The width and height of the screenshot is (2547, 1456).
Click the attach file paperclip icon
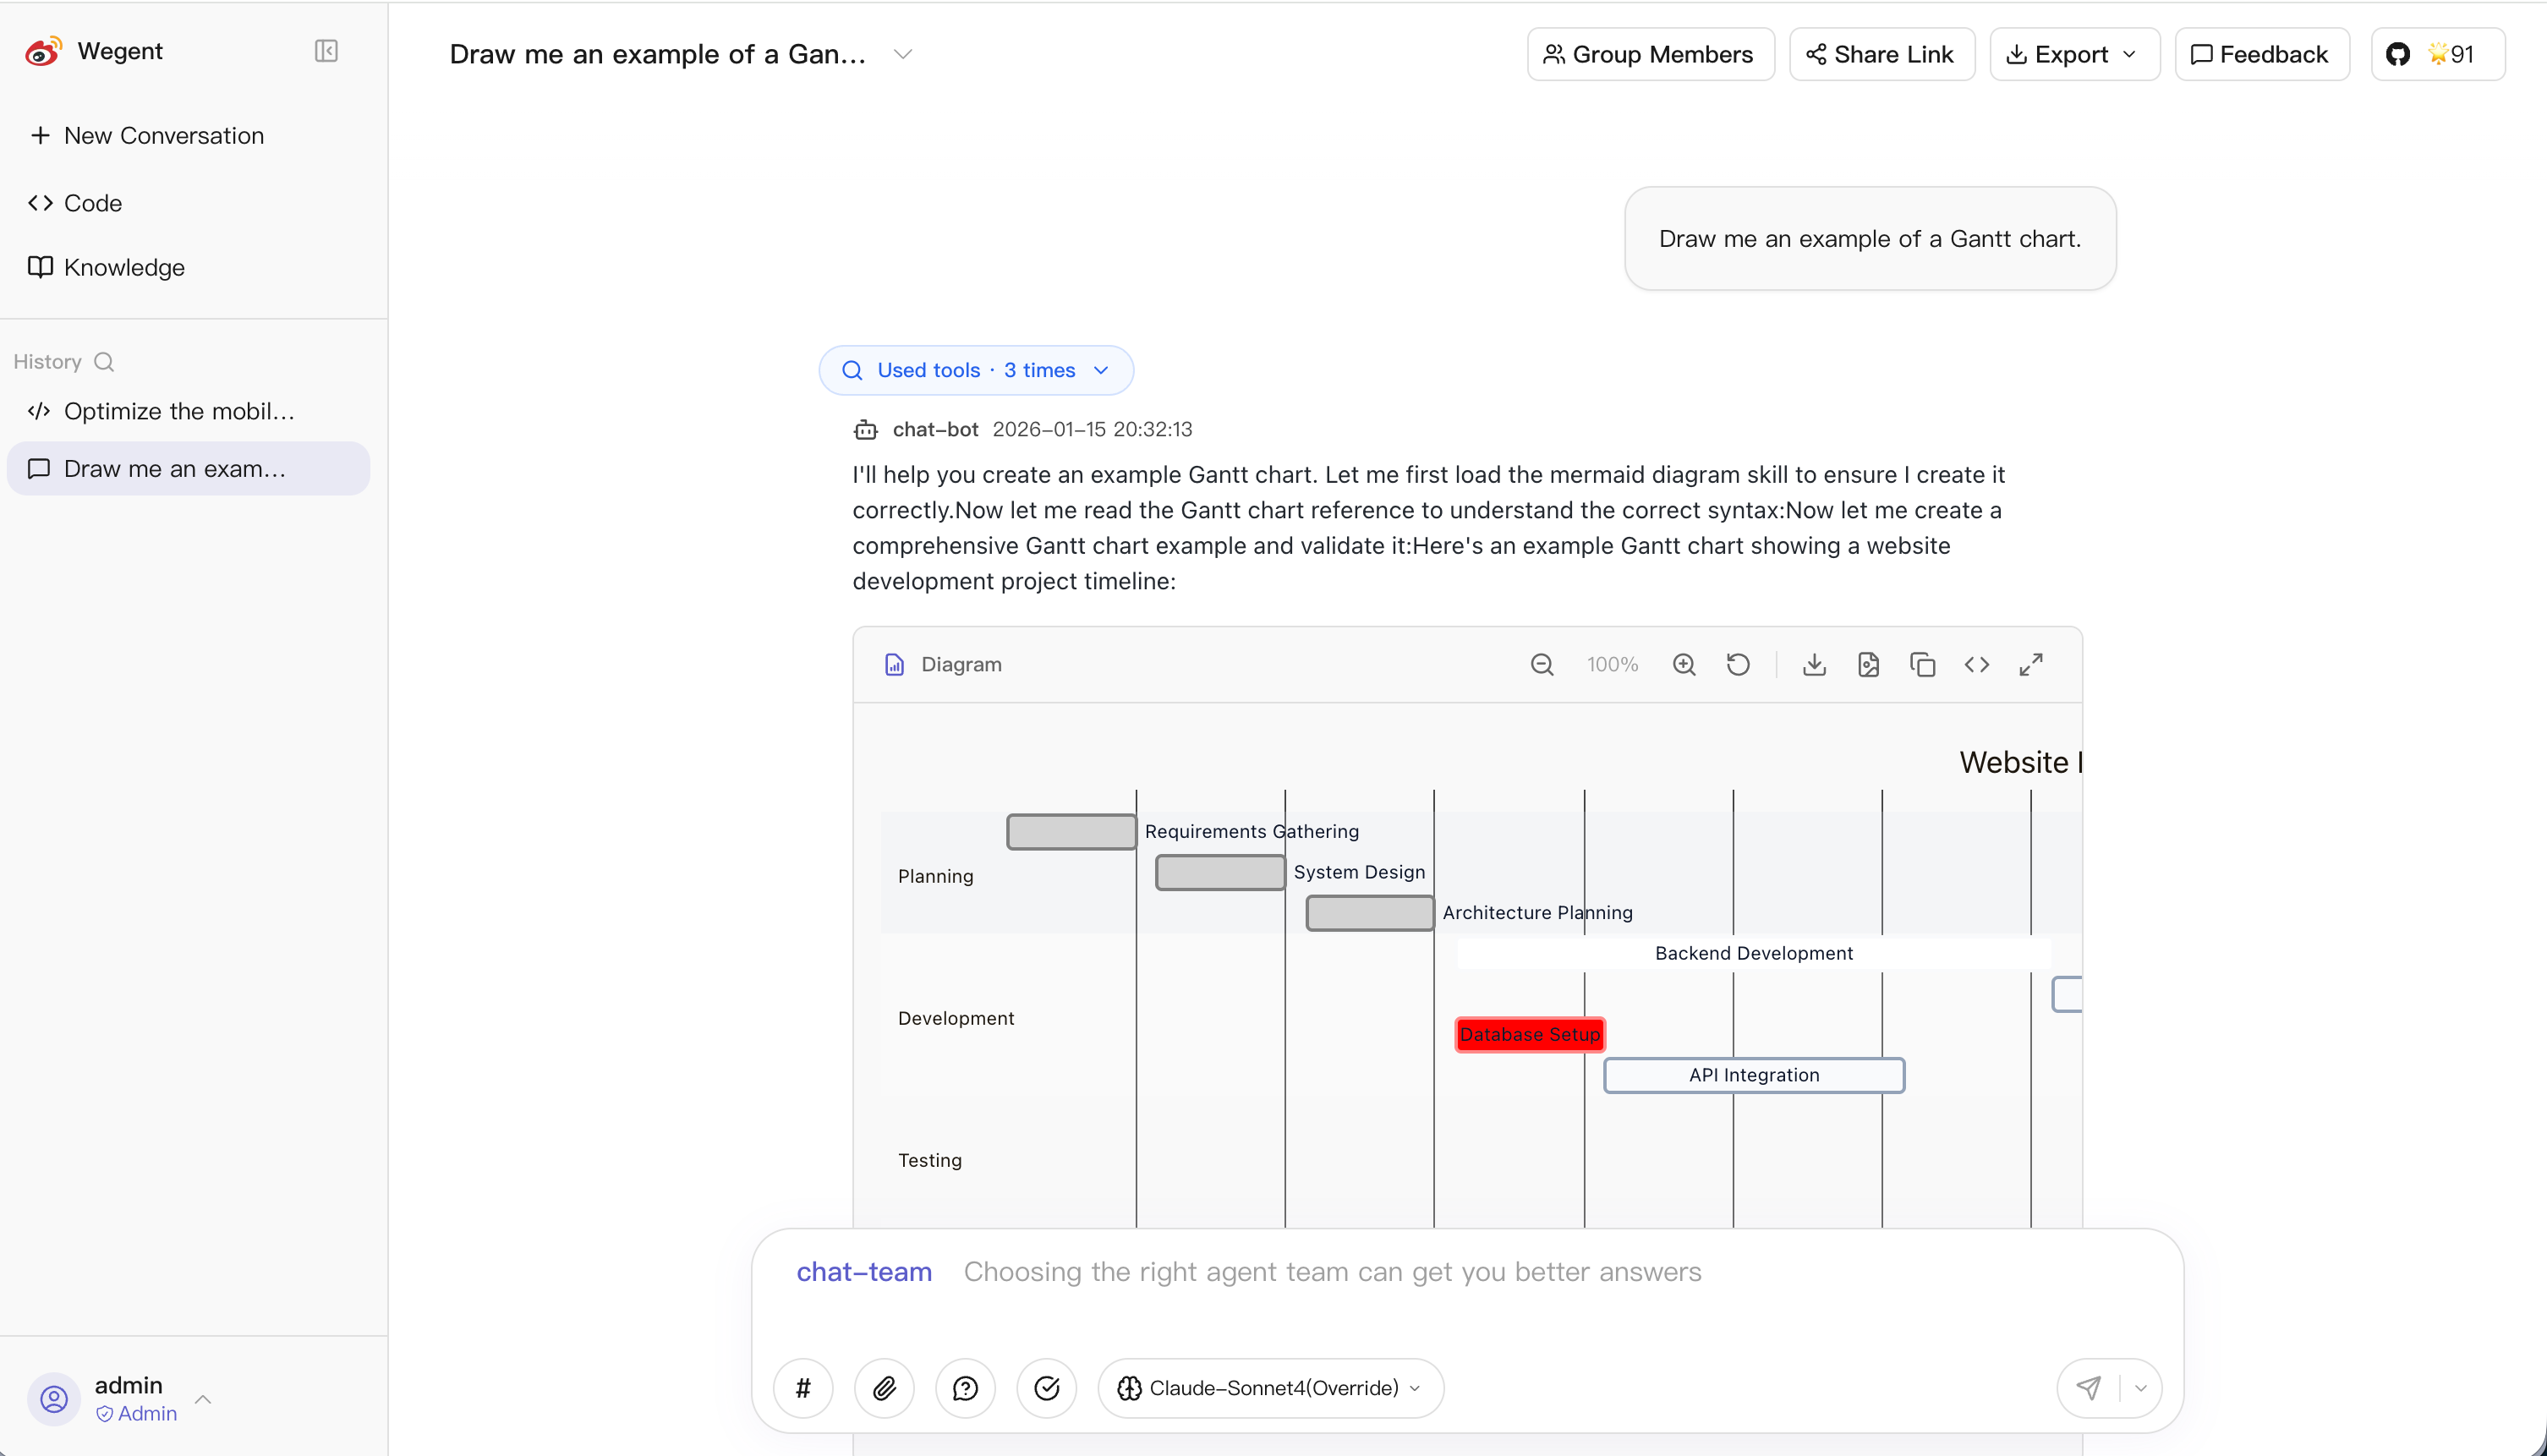884,1388
